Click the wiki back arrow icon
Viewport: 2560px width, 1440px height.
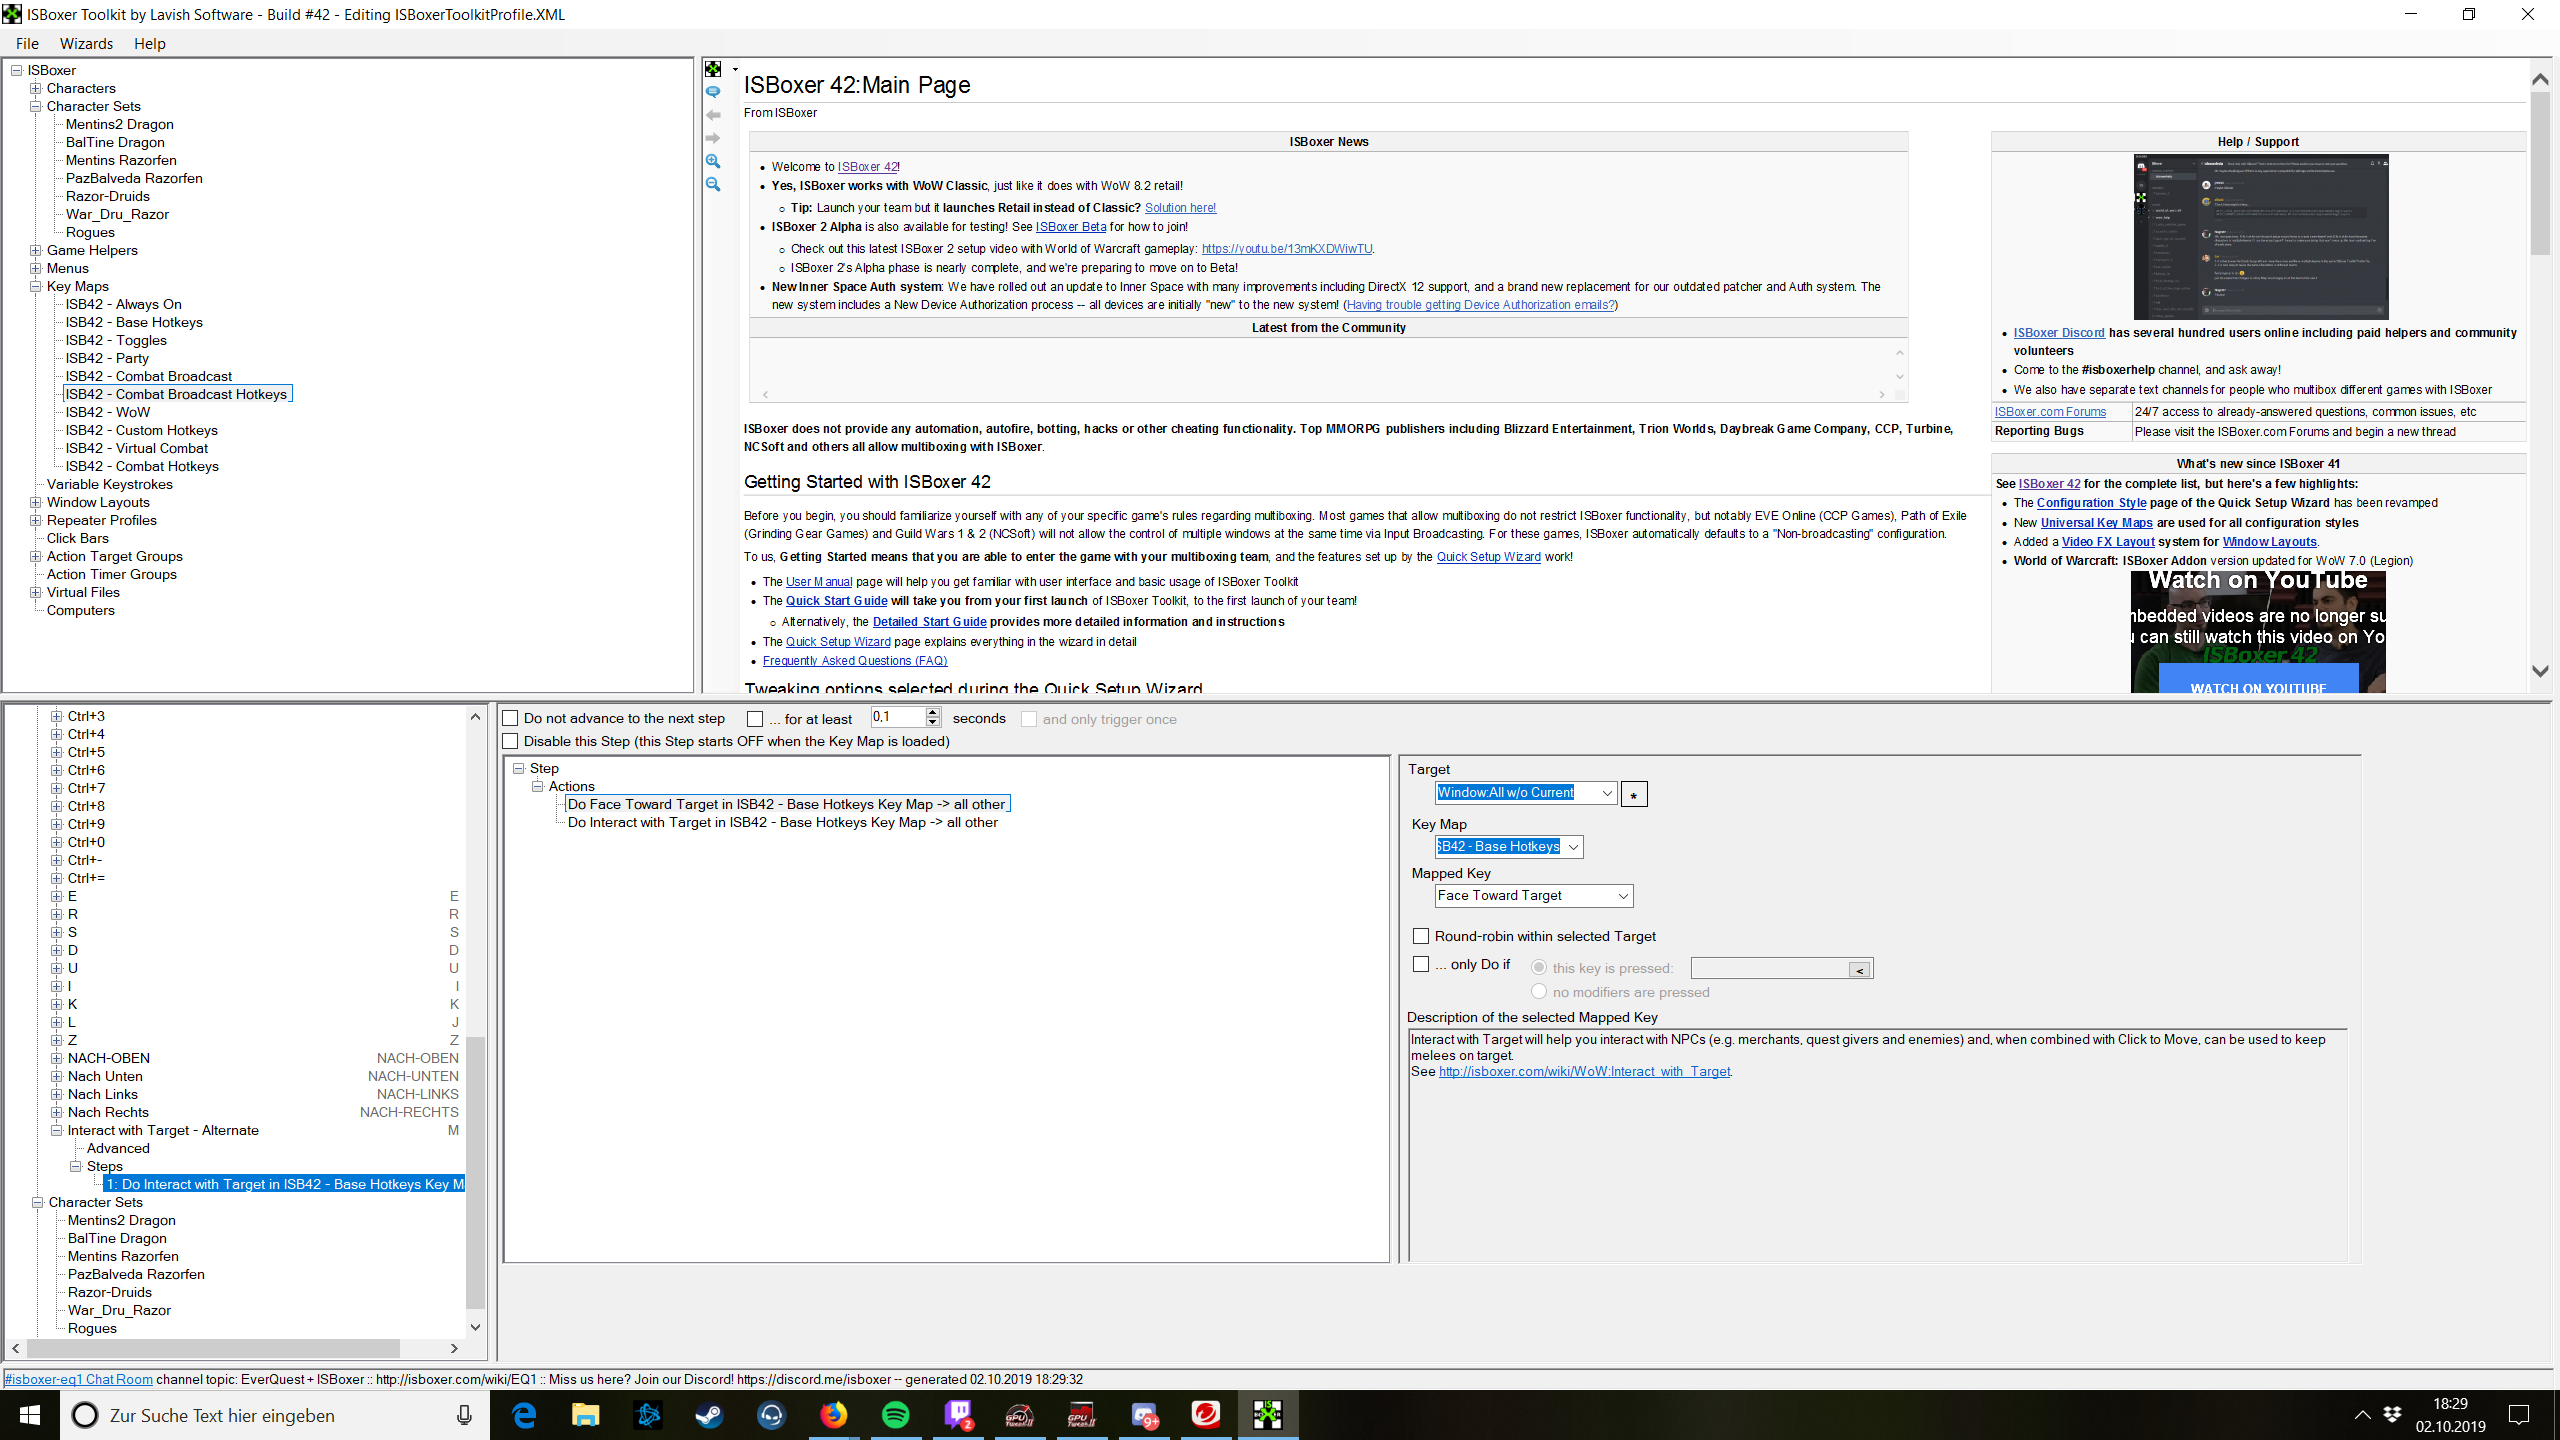[x=713, y=115]
